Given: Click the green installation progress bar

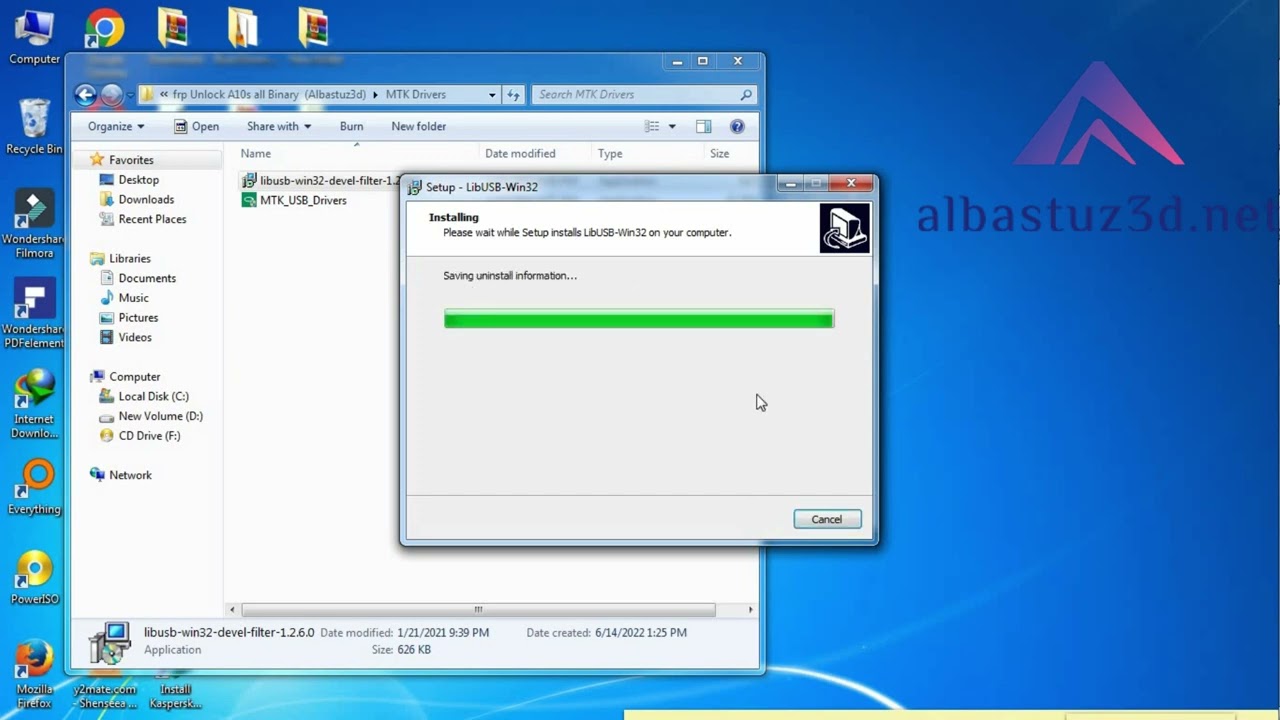Looking at the screenshot, I should click(x=639, y=319).
